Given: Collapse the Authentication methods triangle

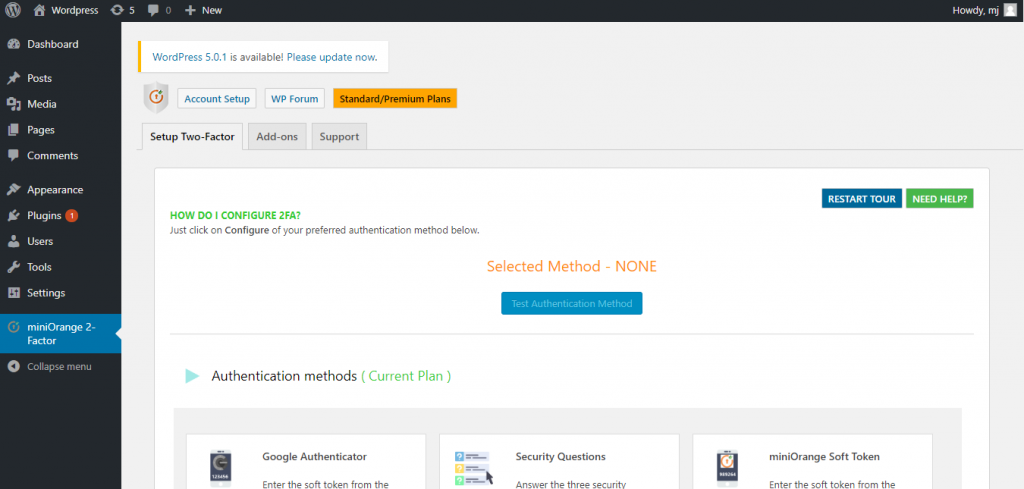Looking at the screenshot, I should (x=192, y=376).
